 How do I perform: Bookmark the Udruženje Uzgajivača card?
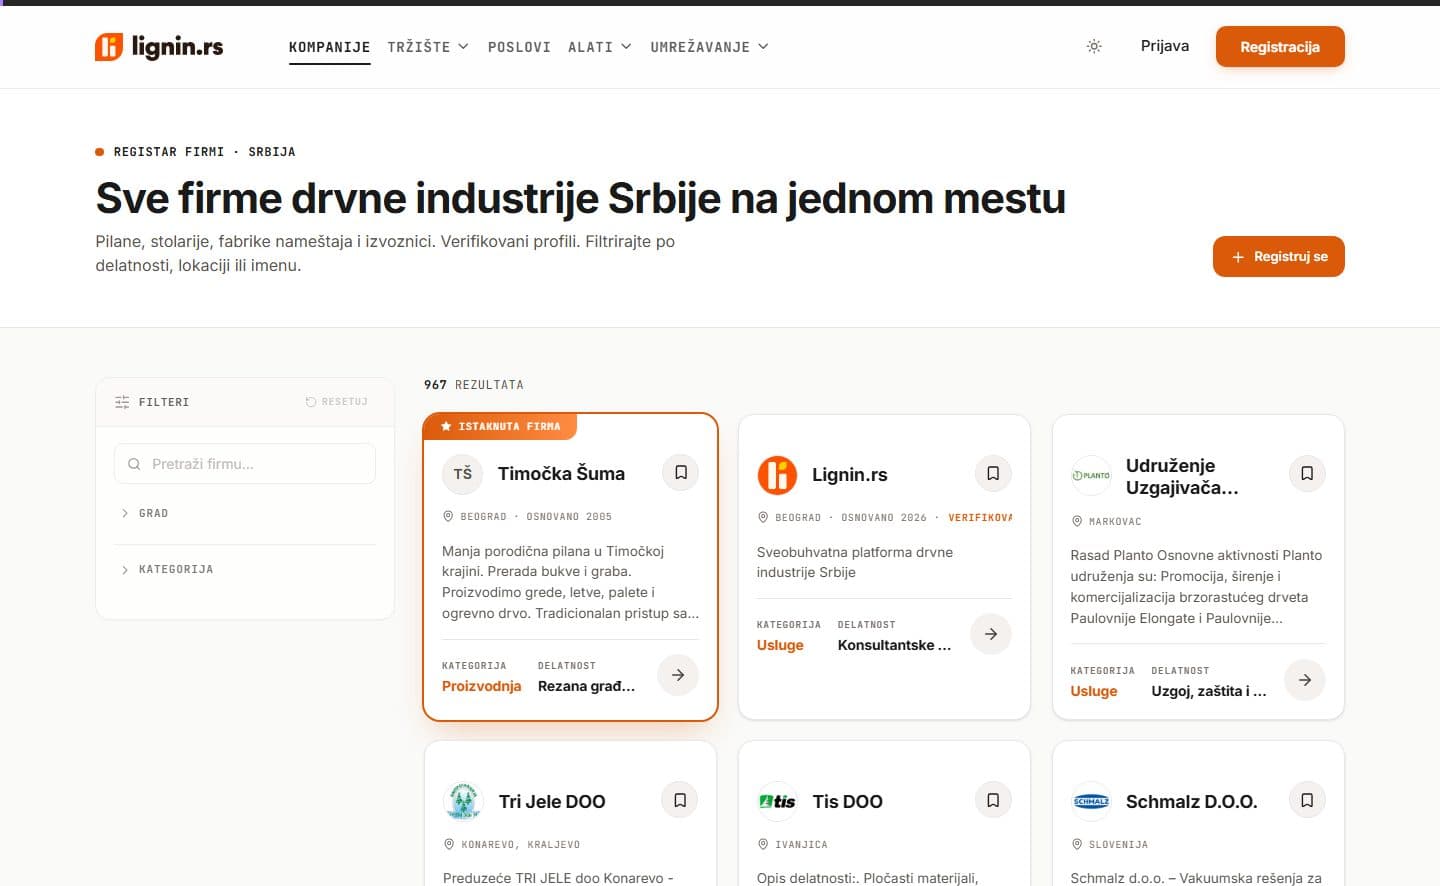(x=1307, y=474)
